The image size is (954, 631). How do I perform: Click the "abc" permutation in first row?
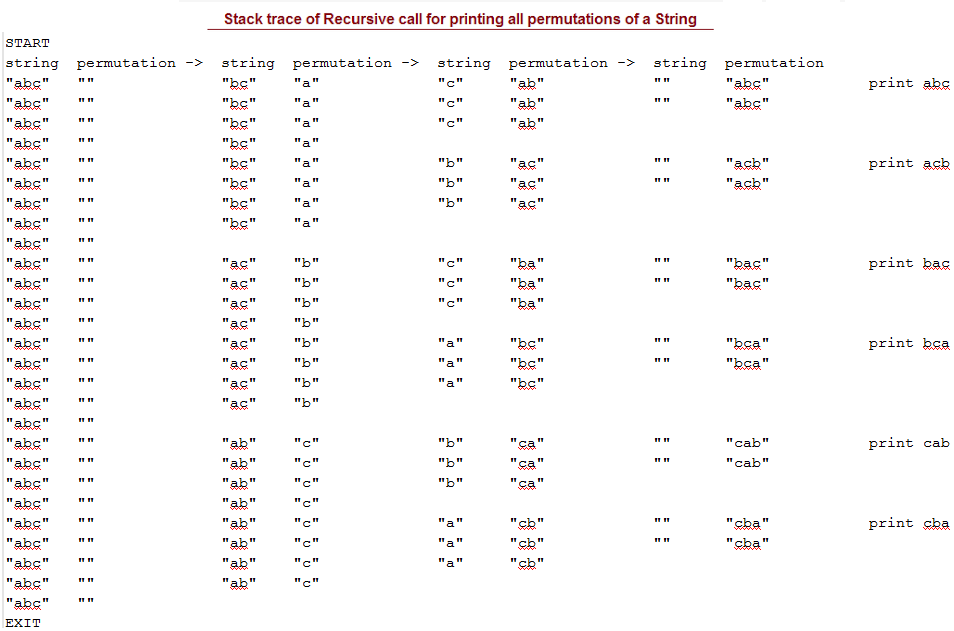click(x=747, y=83)
